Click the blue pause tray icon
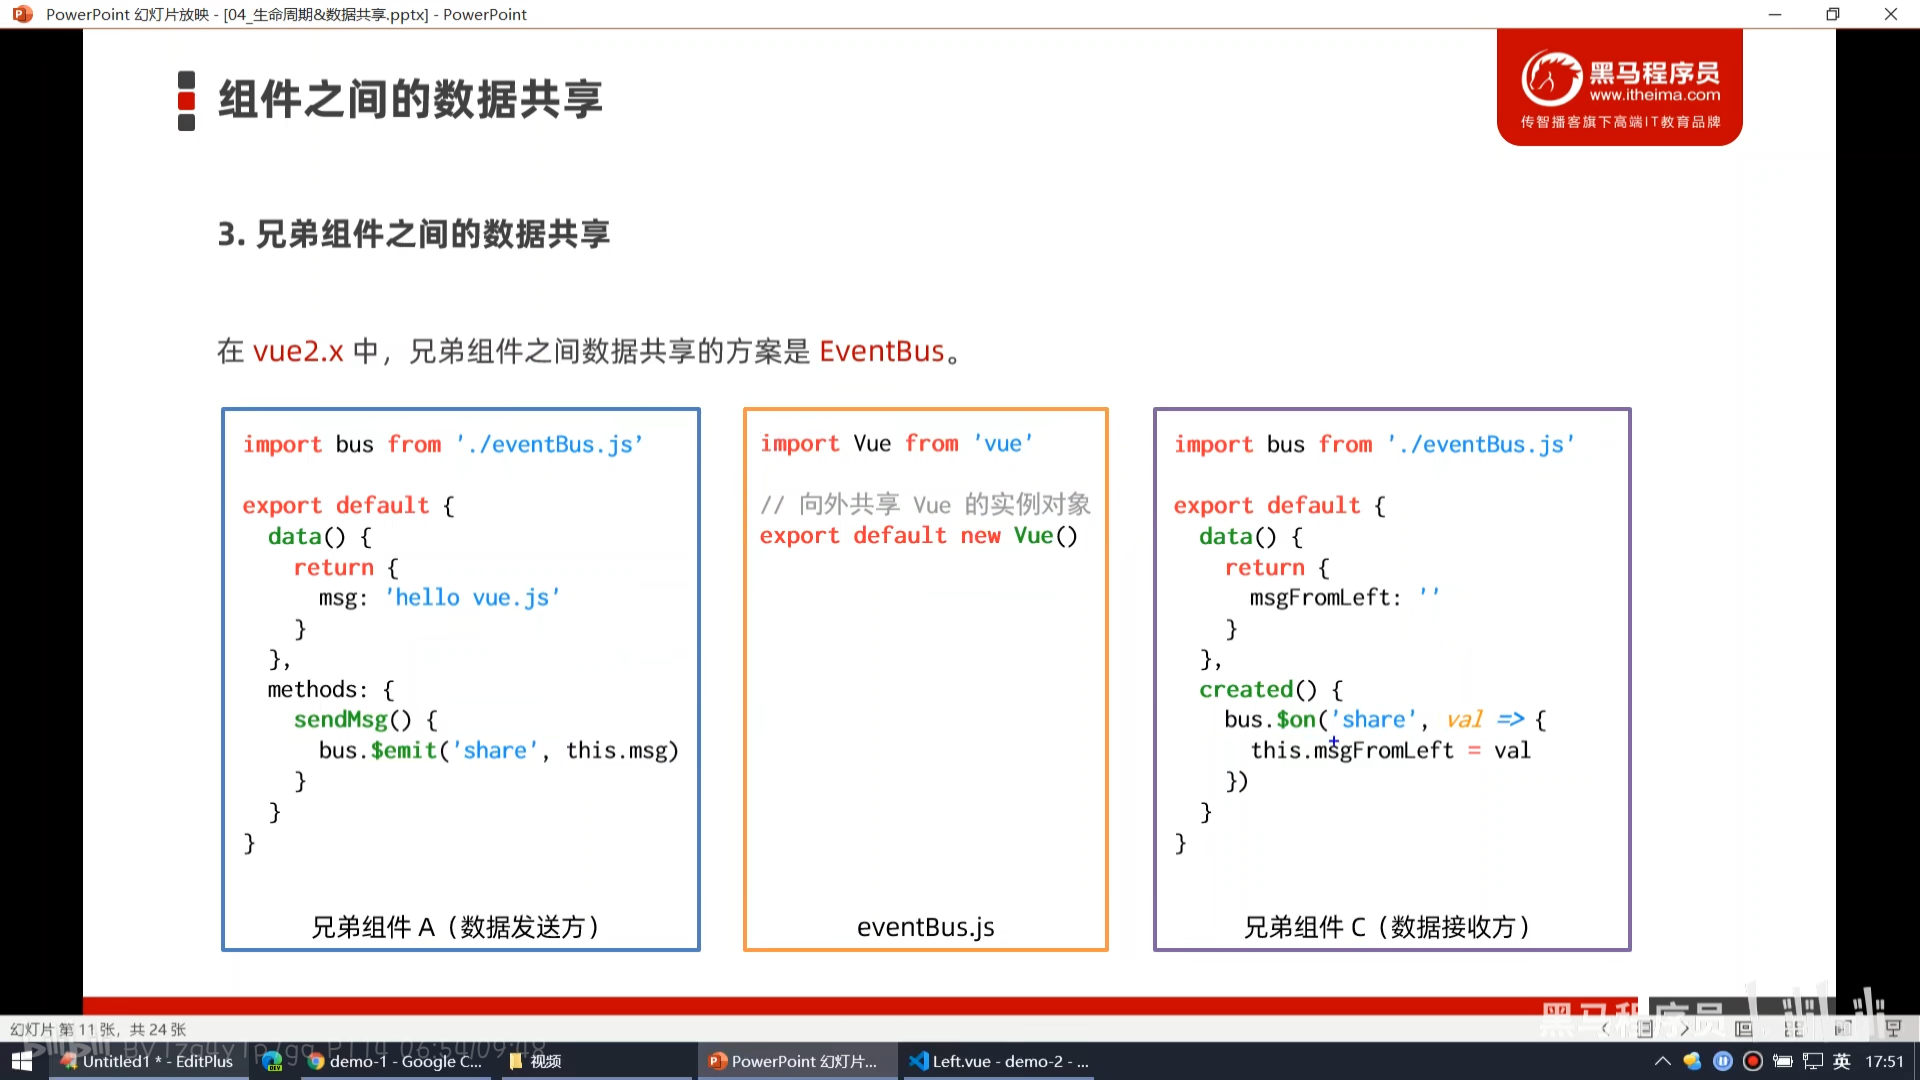 coord(1722,1061)
